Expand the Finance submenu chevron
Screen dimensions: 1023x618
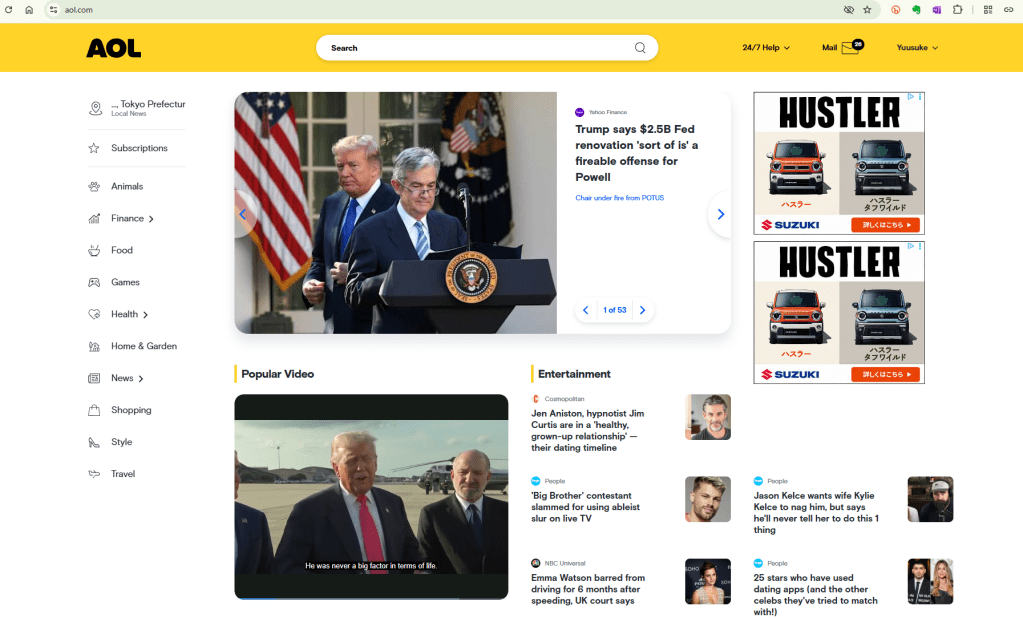[x=151, y=219]
